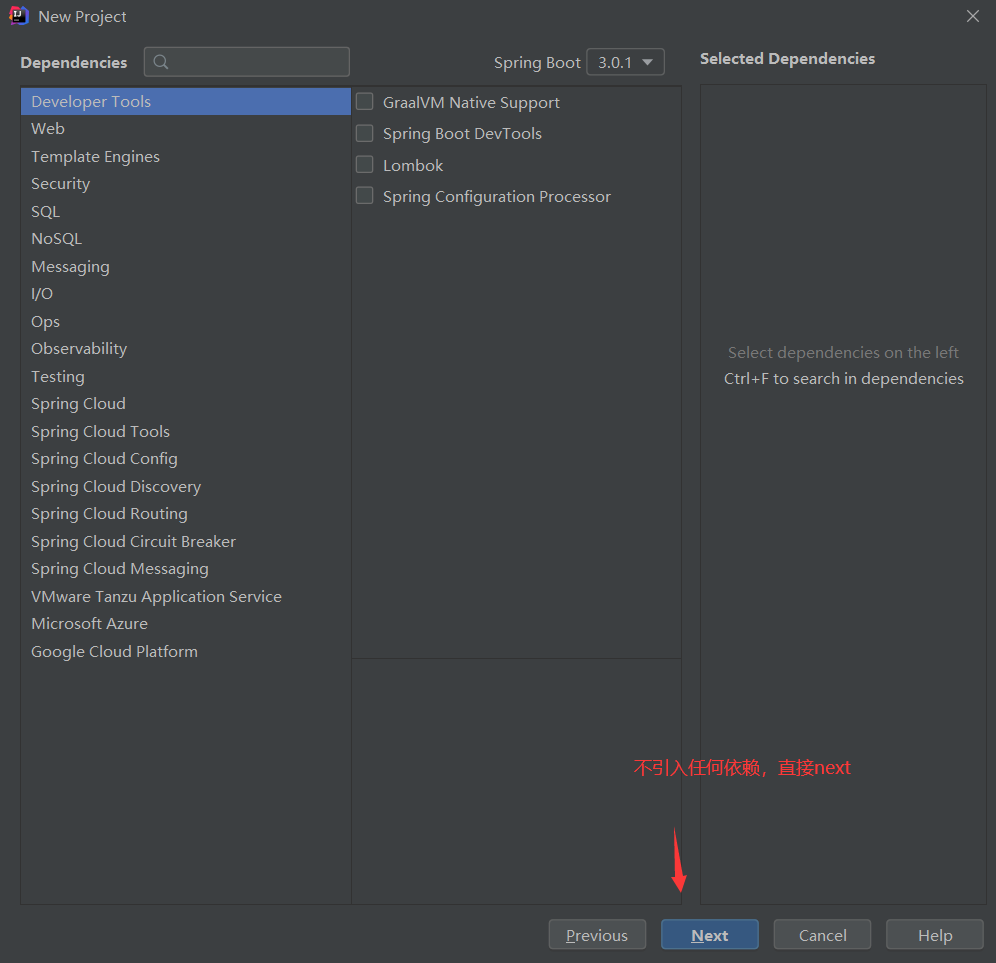Open the Spring Boot version dropdown
Screen dimensions: 996x963
pos(625,62)
